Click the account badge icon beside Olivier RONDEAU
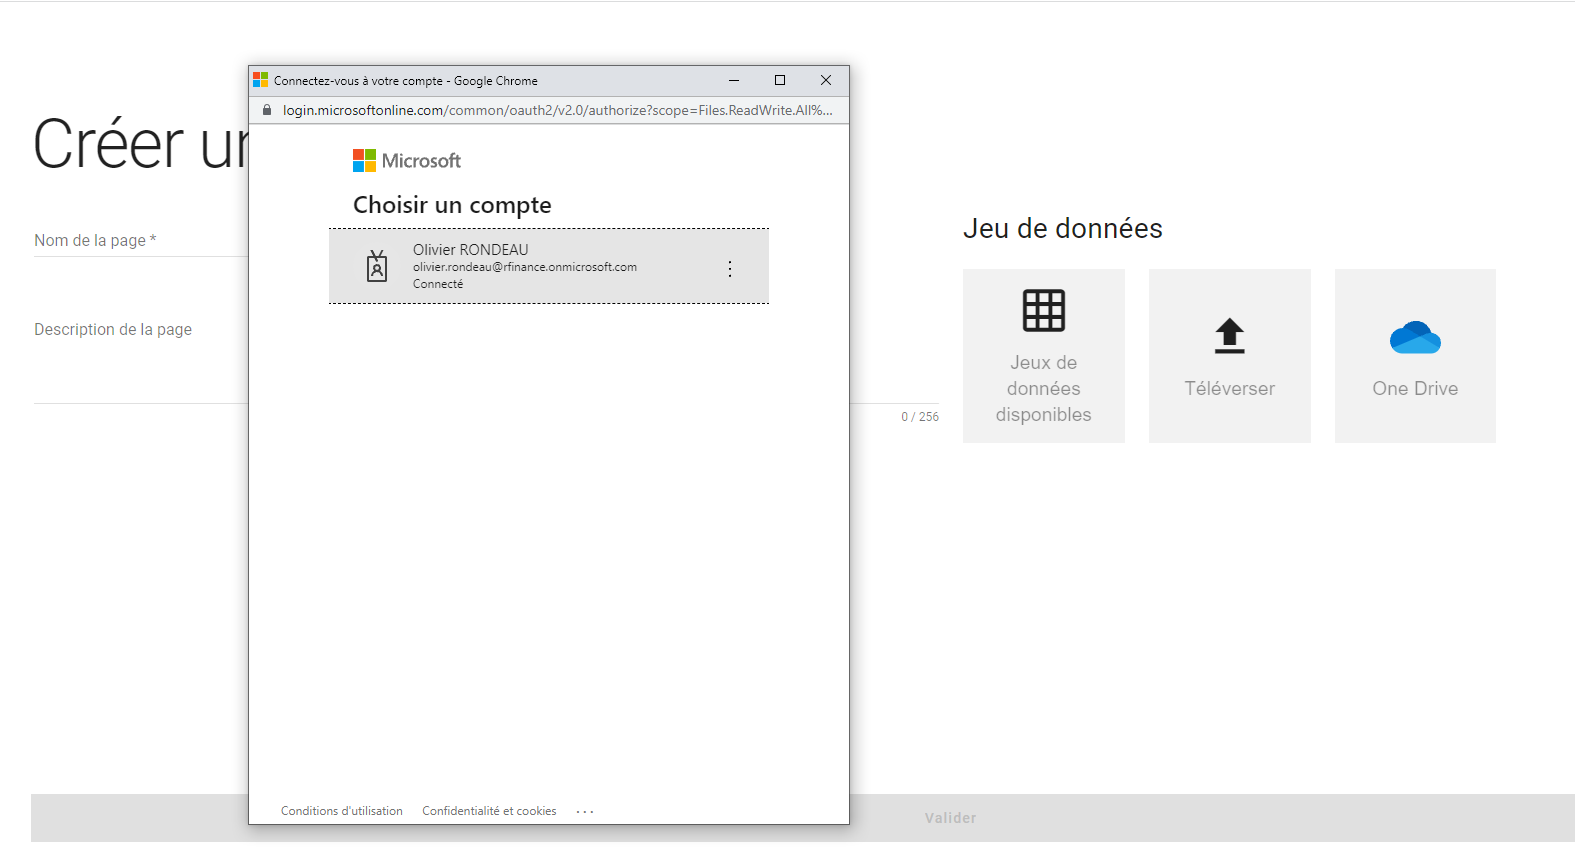Viewport: 1575px width, 863px height. pyautogui.click(x=377, y=267)
